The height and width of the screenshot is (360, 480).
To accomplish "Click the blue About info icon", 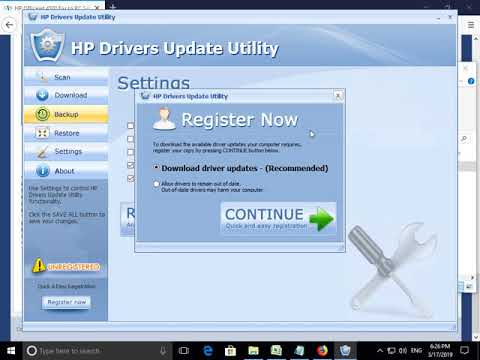I will click(x=42, y=171).
